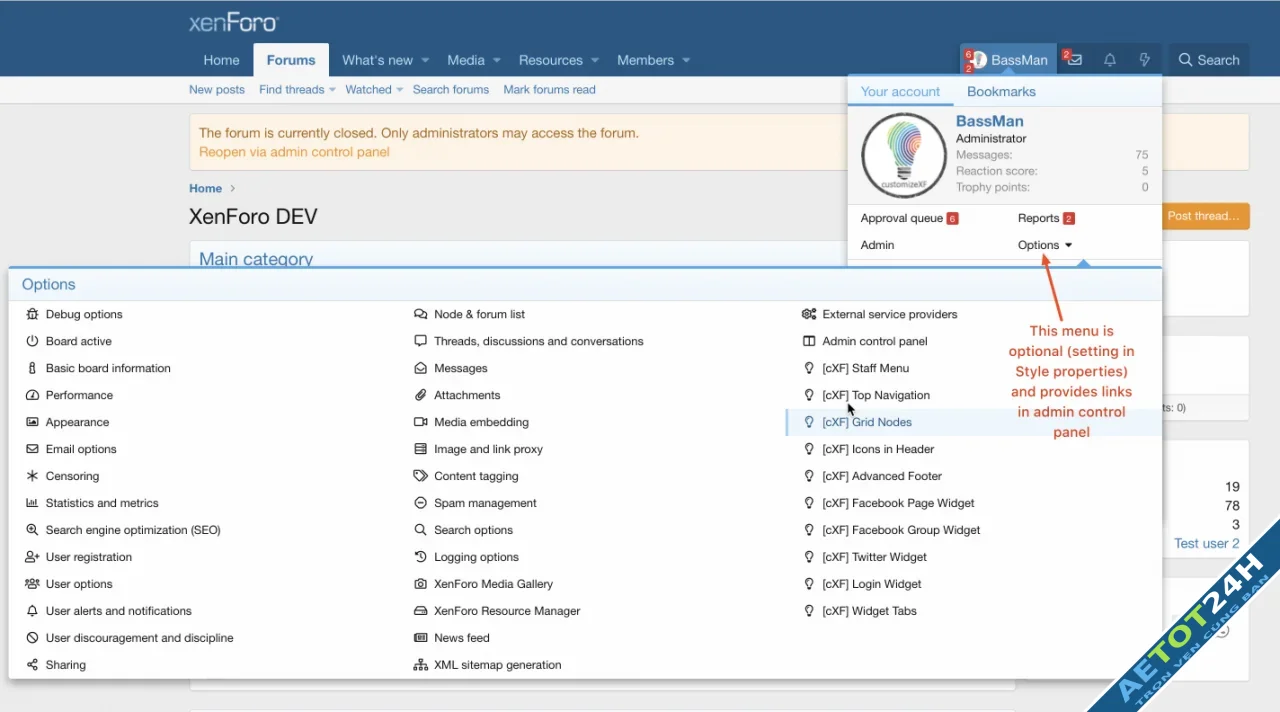Open the Board active setting
This screenshot has height=712, width=1280.
[77, 341]
